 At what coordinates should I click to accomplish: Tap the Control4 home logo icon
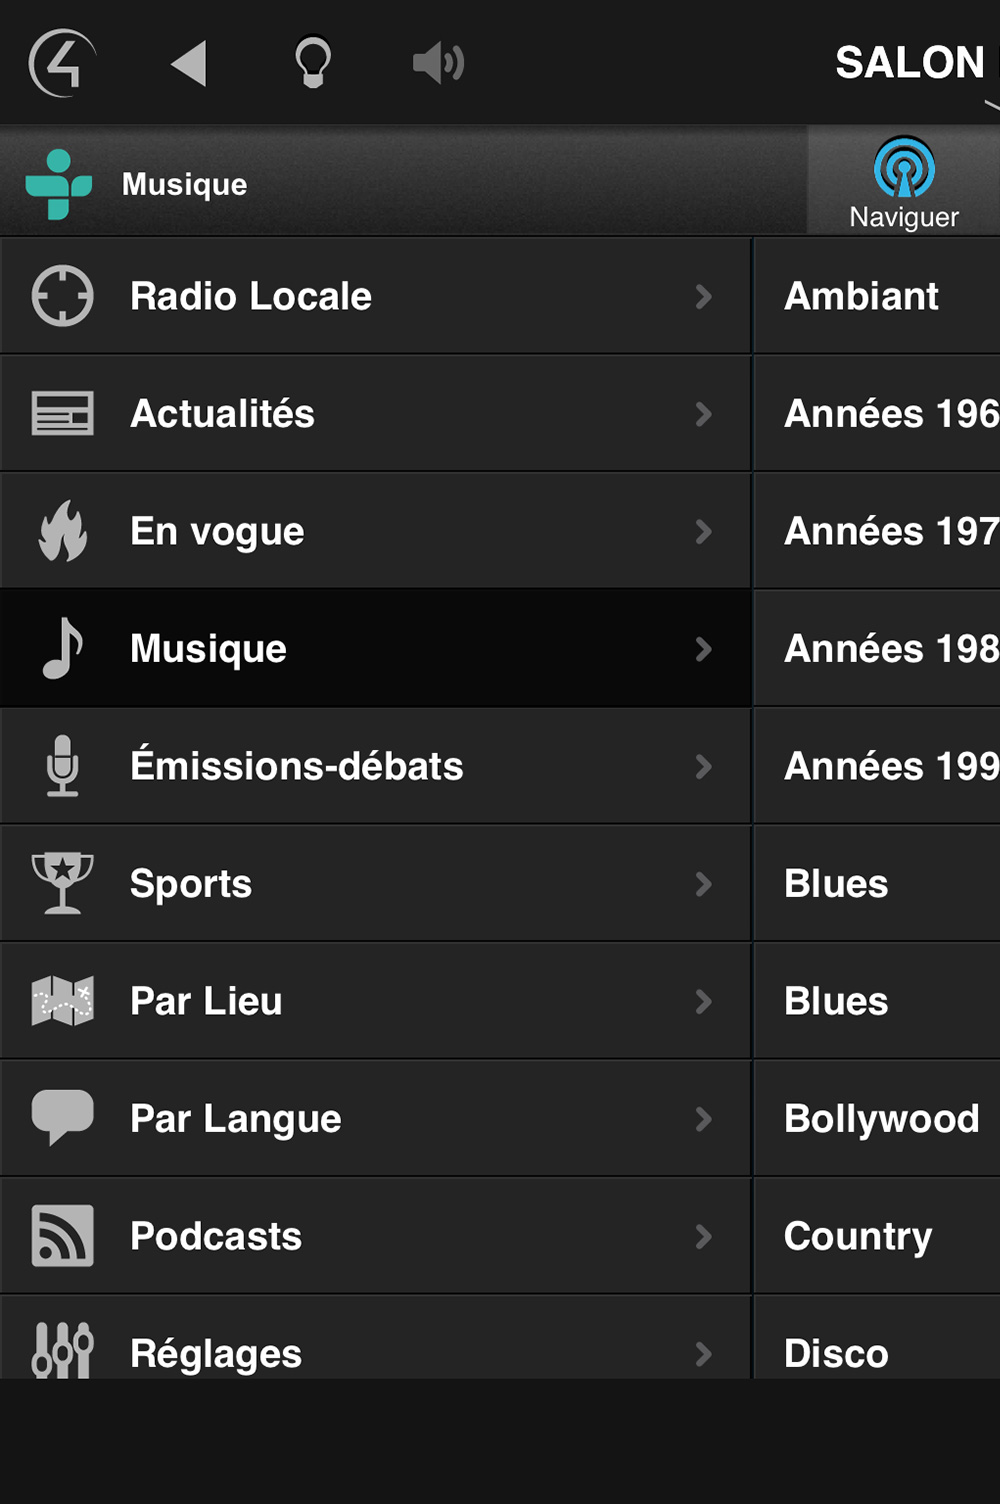62,63
